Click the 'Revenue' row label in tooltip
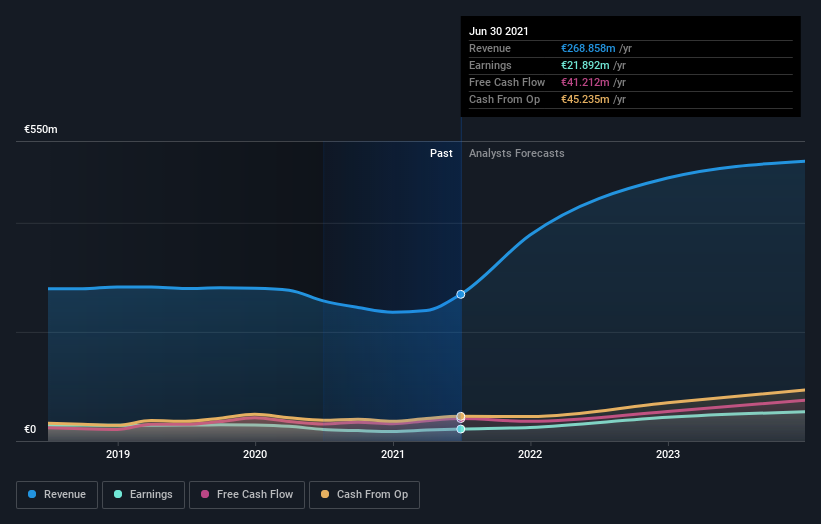The width and height of the screenshot is (821, 524). click(x=490, y=48)
